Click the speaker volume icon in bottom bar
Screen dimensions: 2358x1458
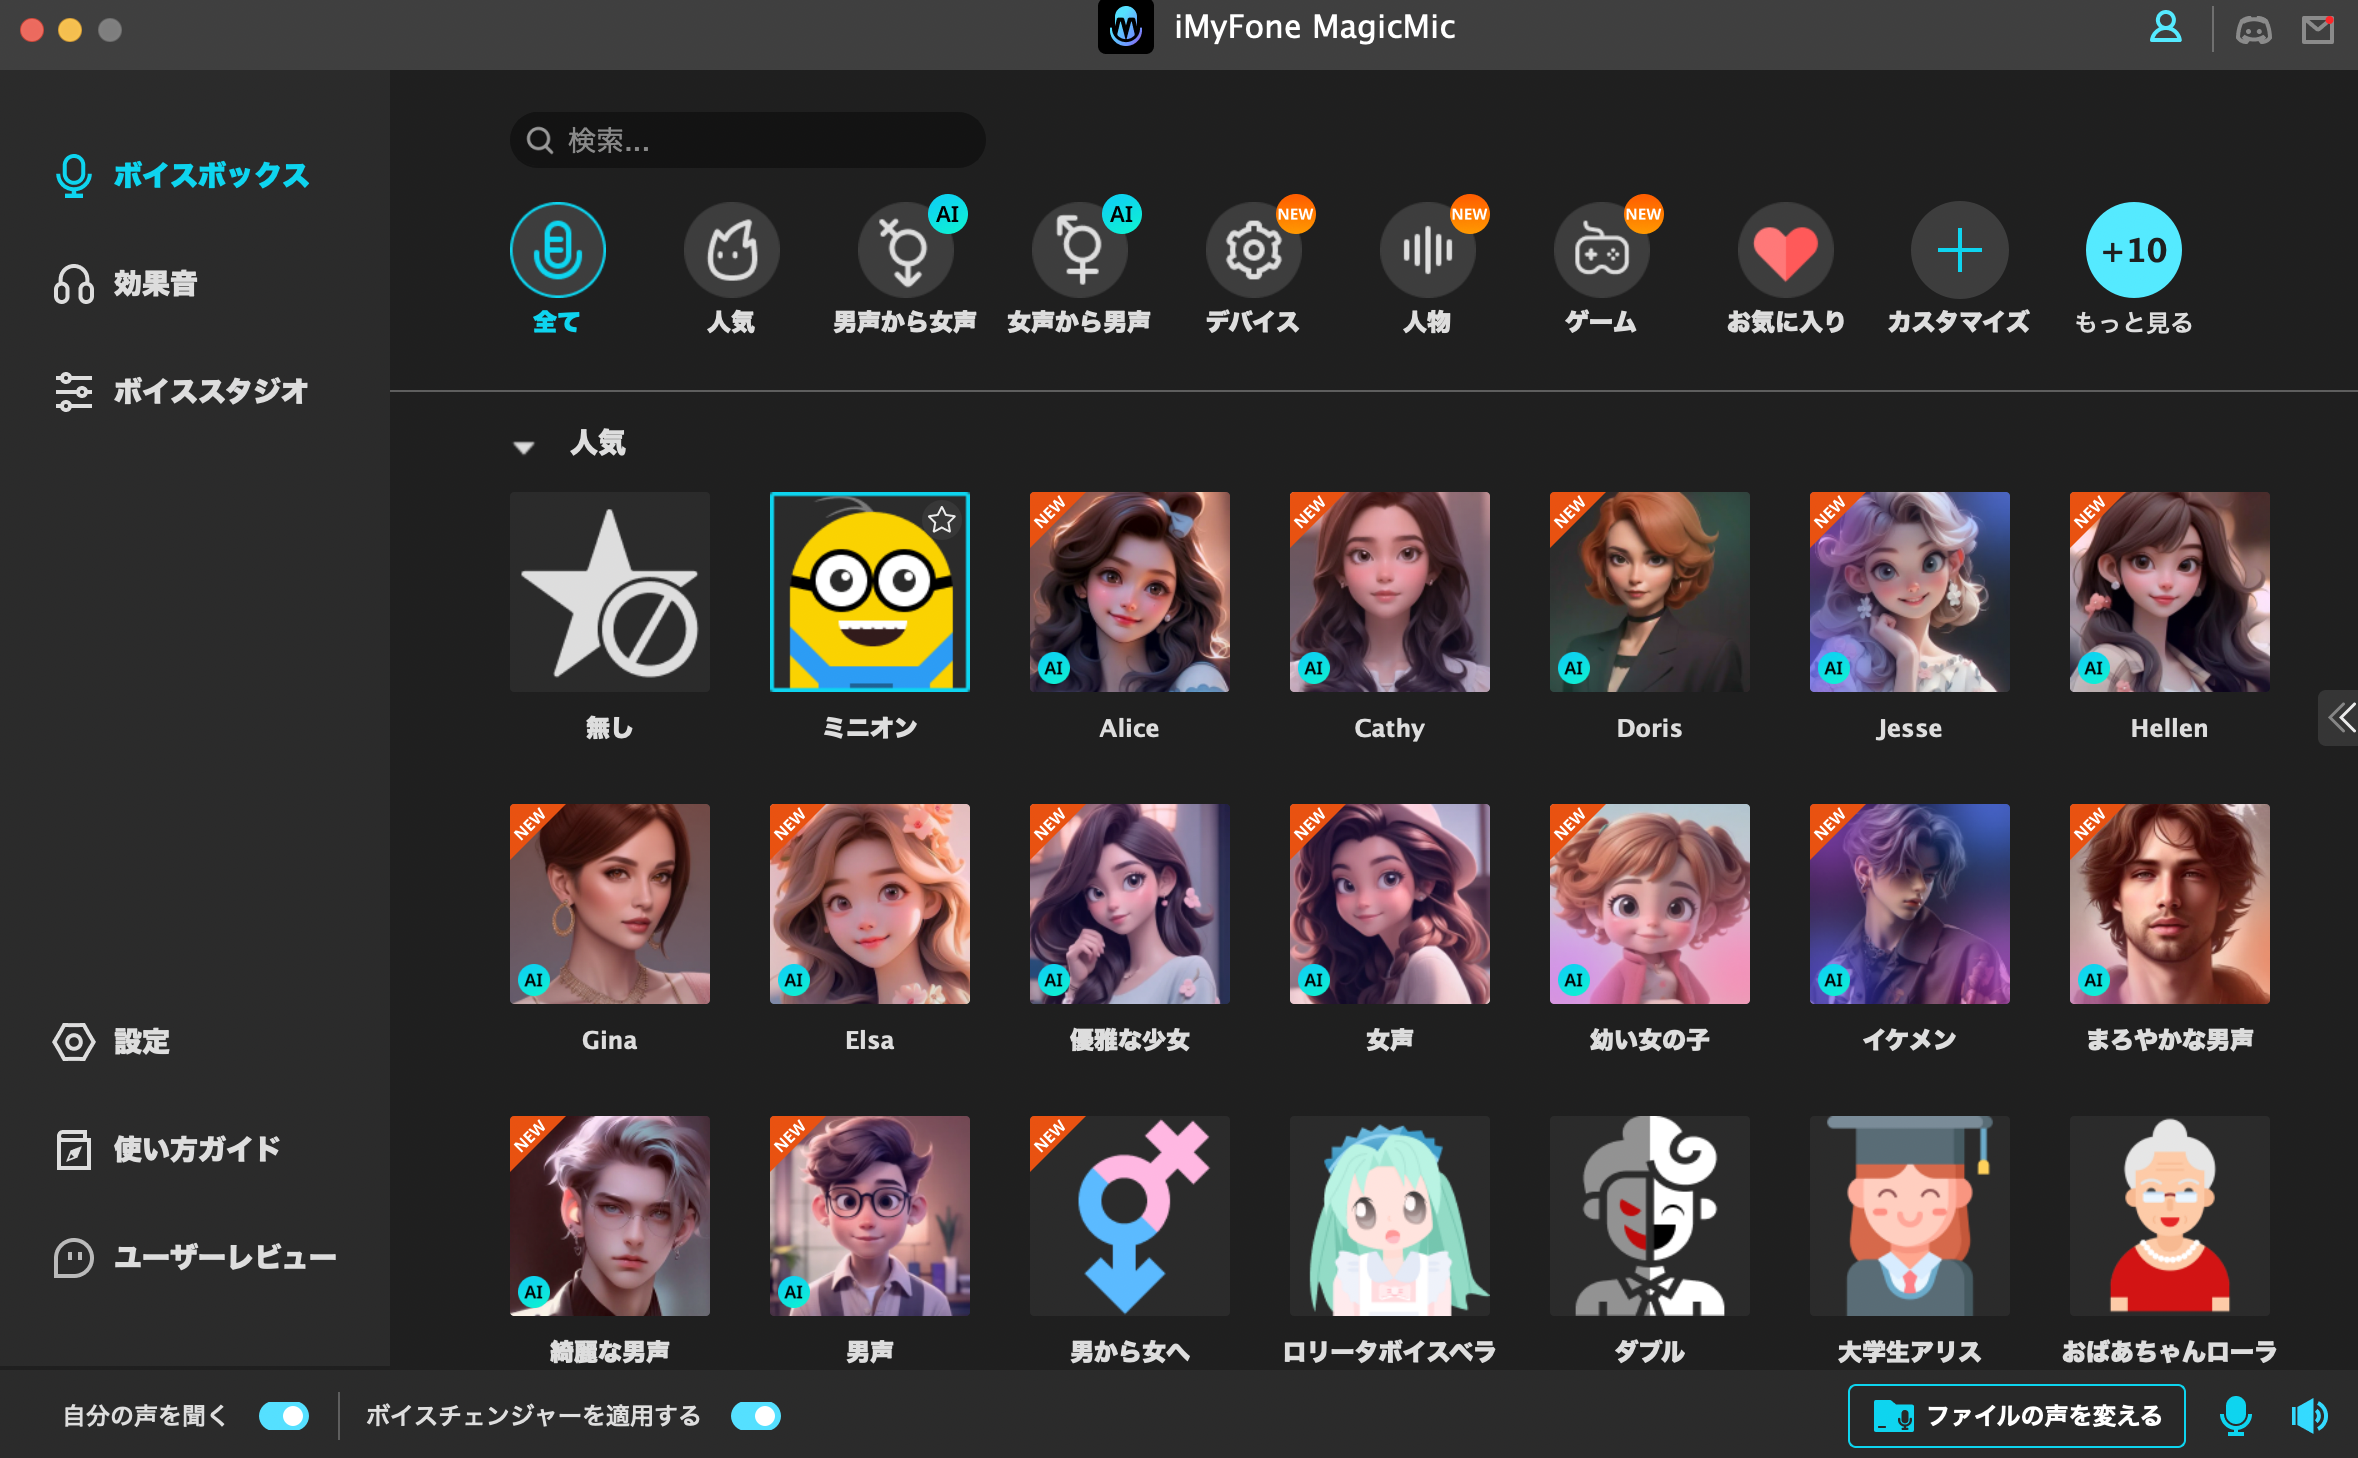click(x=2309, y=1416)
